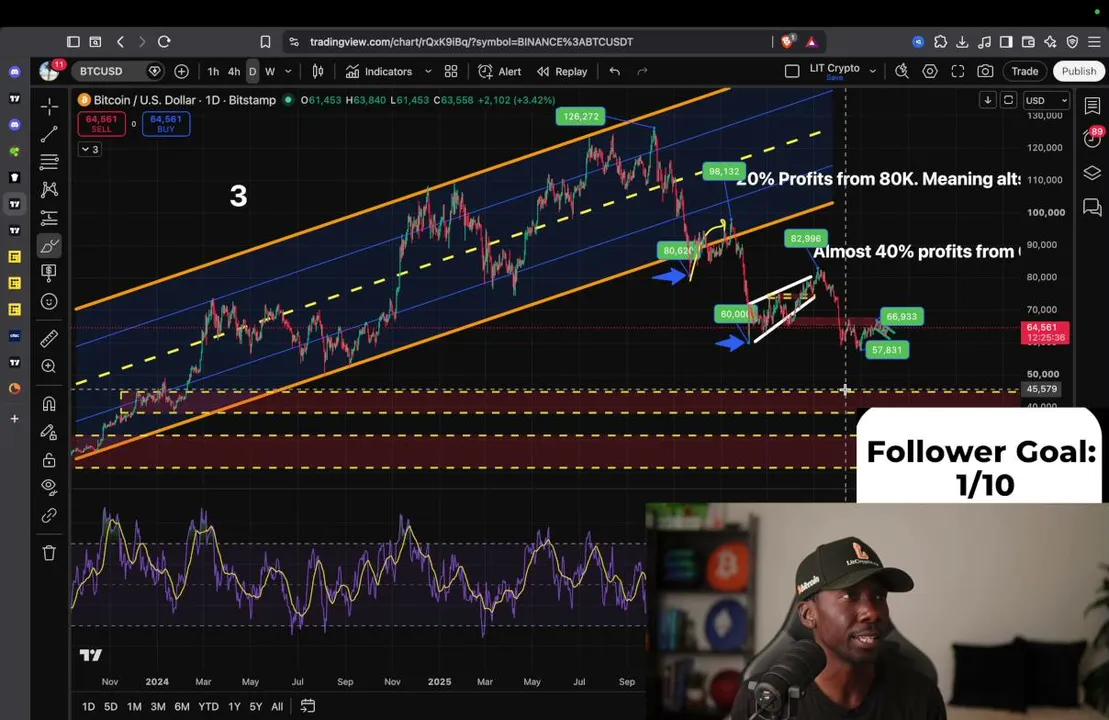Open chart settings hexagon icon
This screenshot has height=720, width=1109.
929,71
